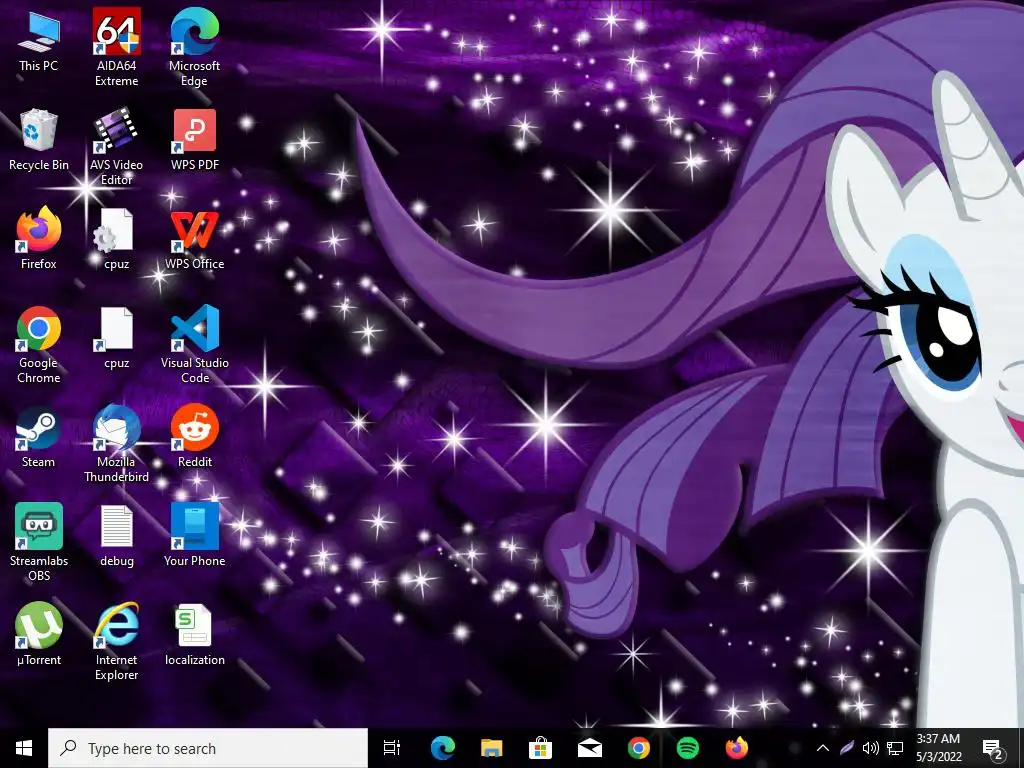Select the debug text file
Image resolution: width=1024 pixels, height=768 pixels.
tap(116, 536)
